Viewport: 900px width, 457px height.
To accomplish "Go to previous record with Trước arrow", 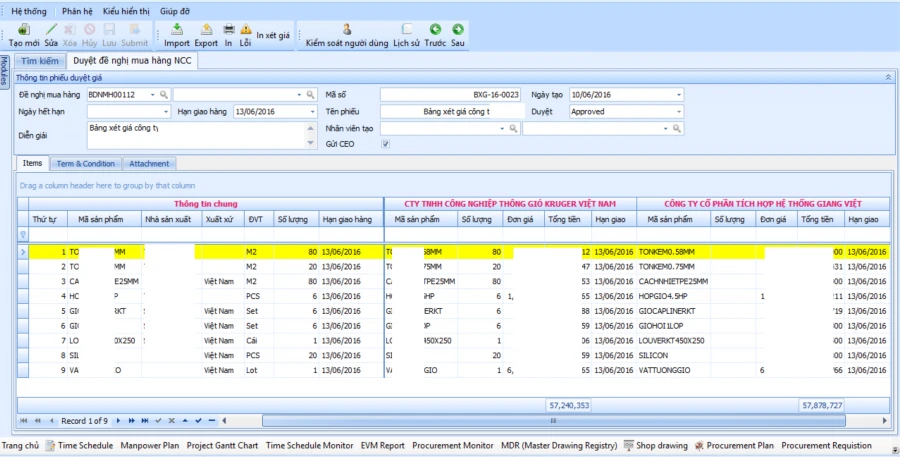I will (435, 29).
